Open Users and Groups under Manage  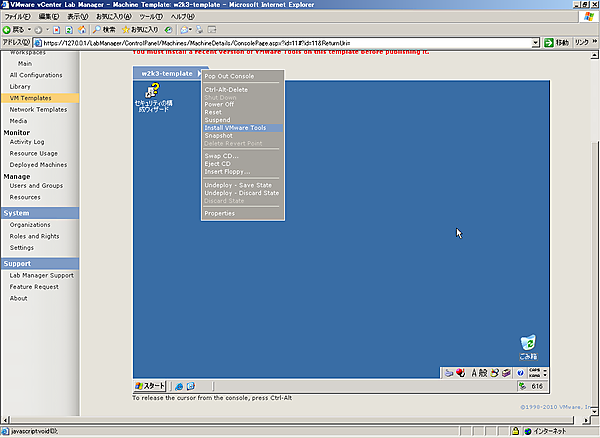tap(36, 186)
